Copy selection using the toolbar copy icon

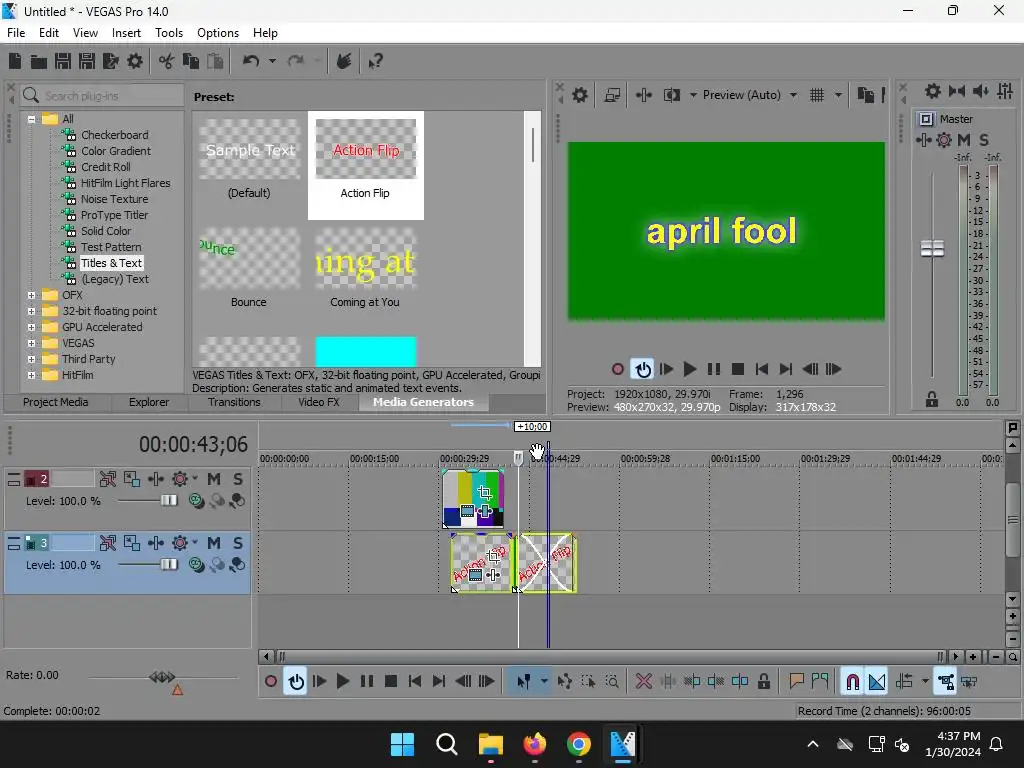click(x=191, y=61)
